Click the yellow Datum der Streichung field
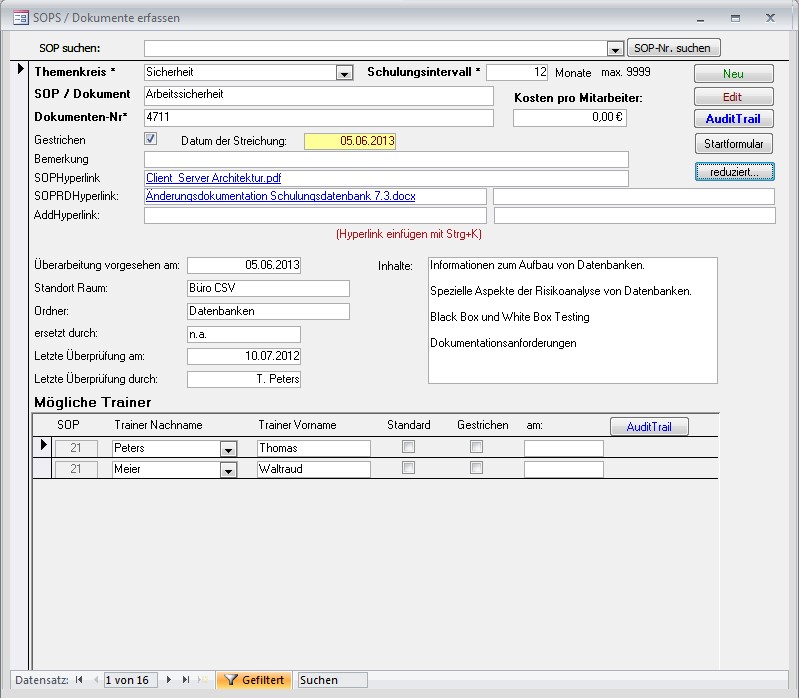Image resolution: width=799 pixels, height=698 pixels. click(x=350, y=141)
